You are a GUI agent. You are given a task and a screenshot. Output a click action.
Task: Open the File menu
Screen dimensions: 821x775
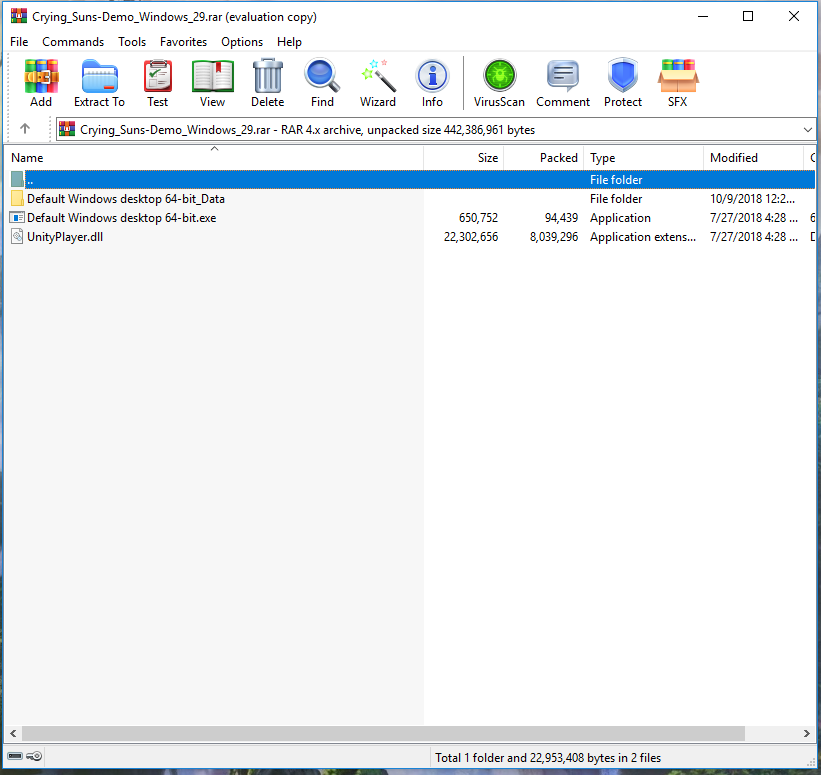pos(19,42)
